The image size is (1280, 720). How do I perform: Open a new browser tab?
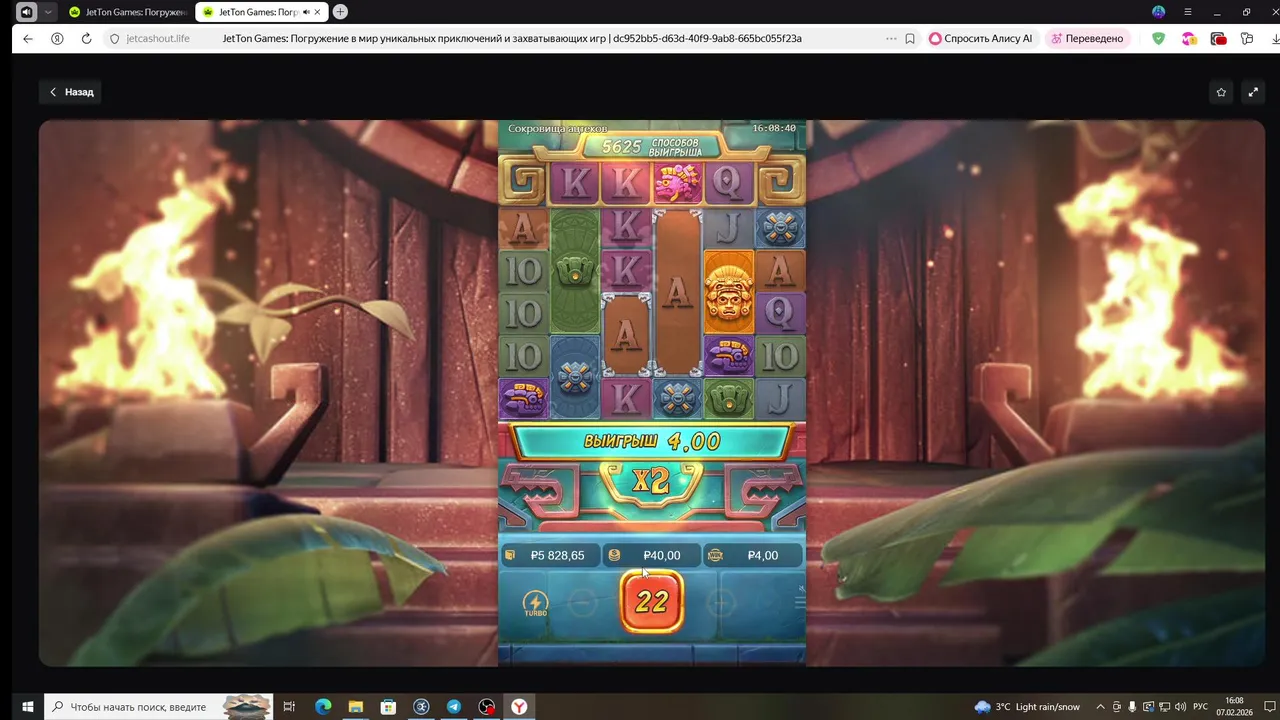(x=340, y=12)
